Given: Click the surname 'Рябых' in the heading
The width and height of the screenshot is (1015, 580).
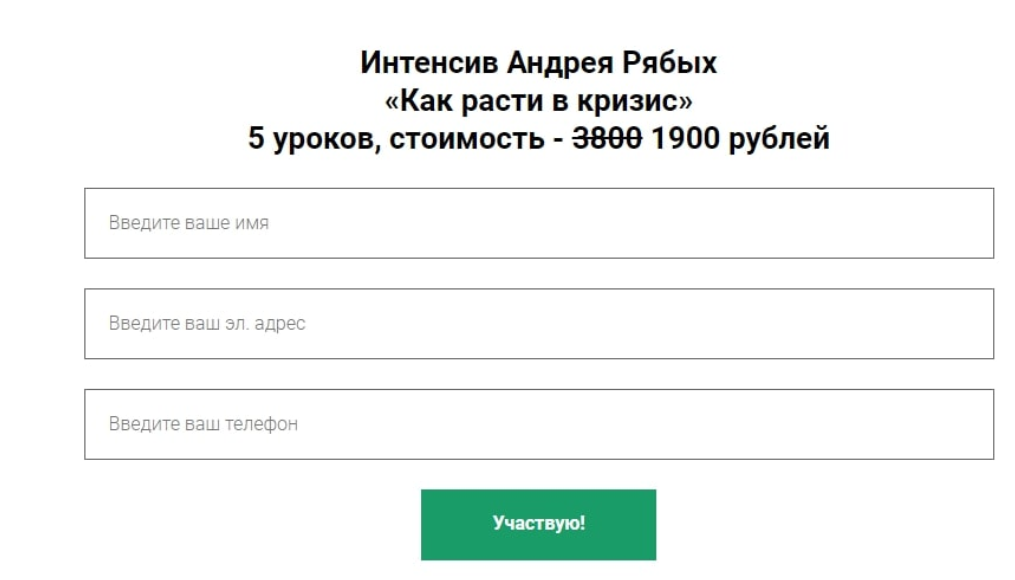Looking at the screenshot, I should (x=670, y=63).
